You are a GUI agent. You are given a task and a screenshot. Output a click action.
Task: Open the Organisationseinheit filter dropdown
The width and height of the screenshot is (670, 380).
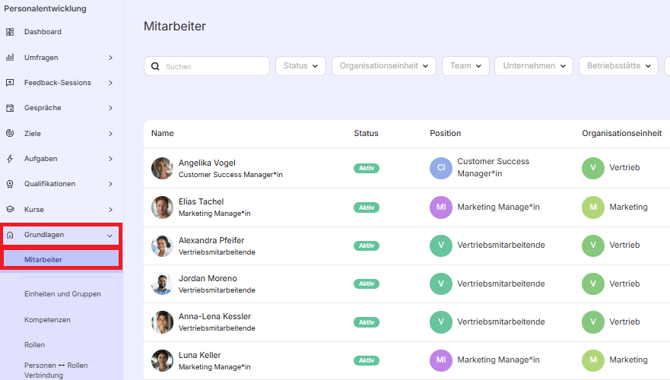coord(384,66)
